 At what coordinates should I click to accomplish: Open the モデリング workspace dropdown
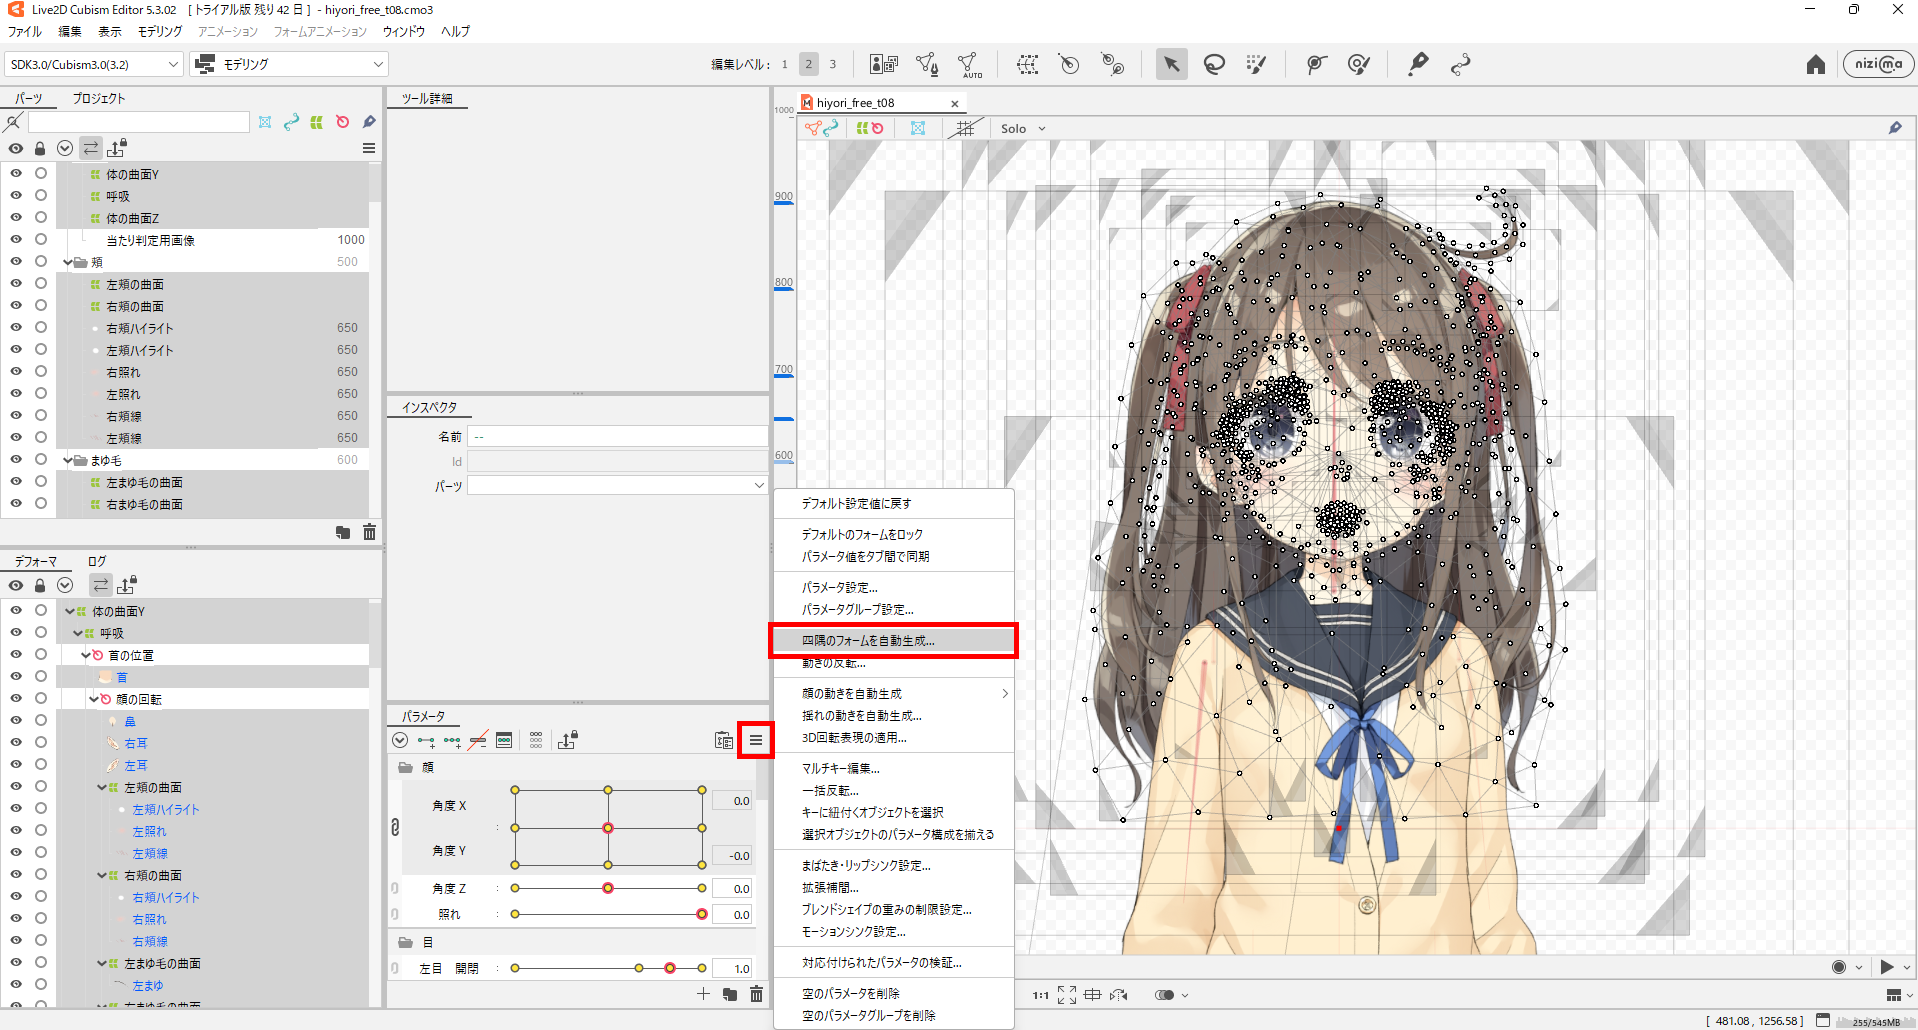(289, 64)
